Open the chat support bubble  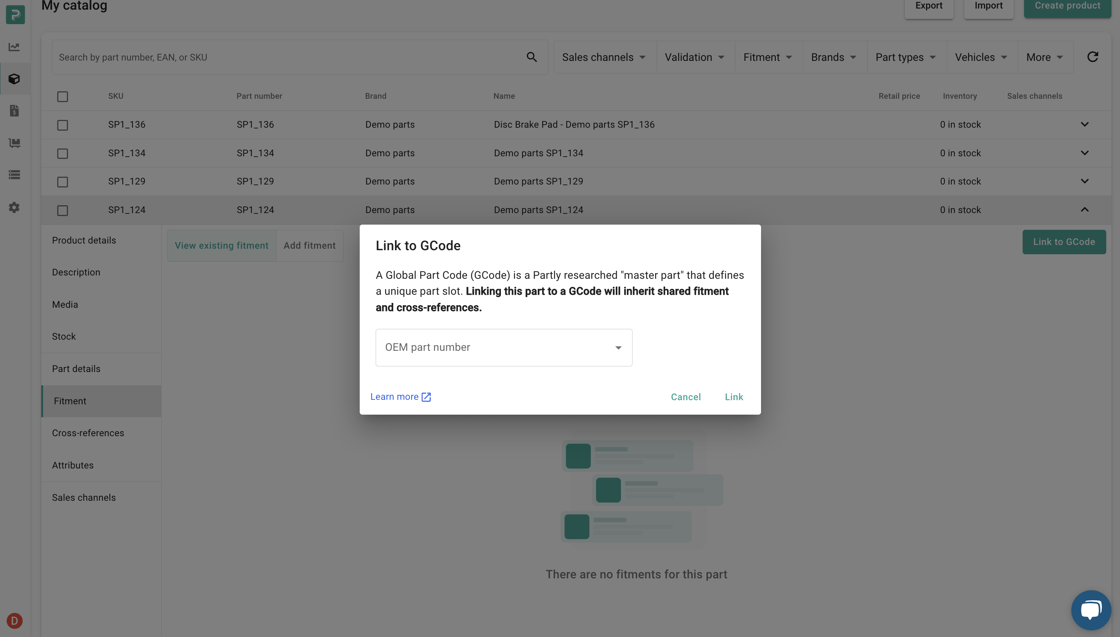[x=1091, y=610]
